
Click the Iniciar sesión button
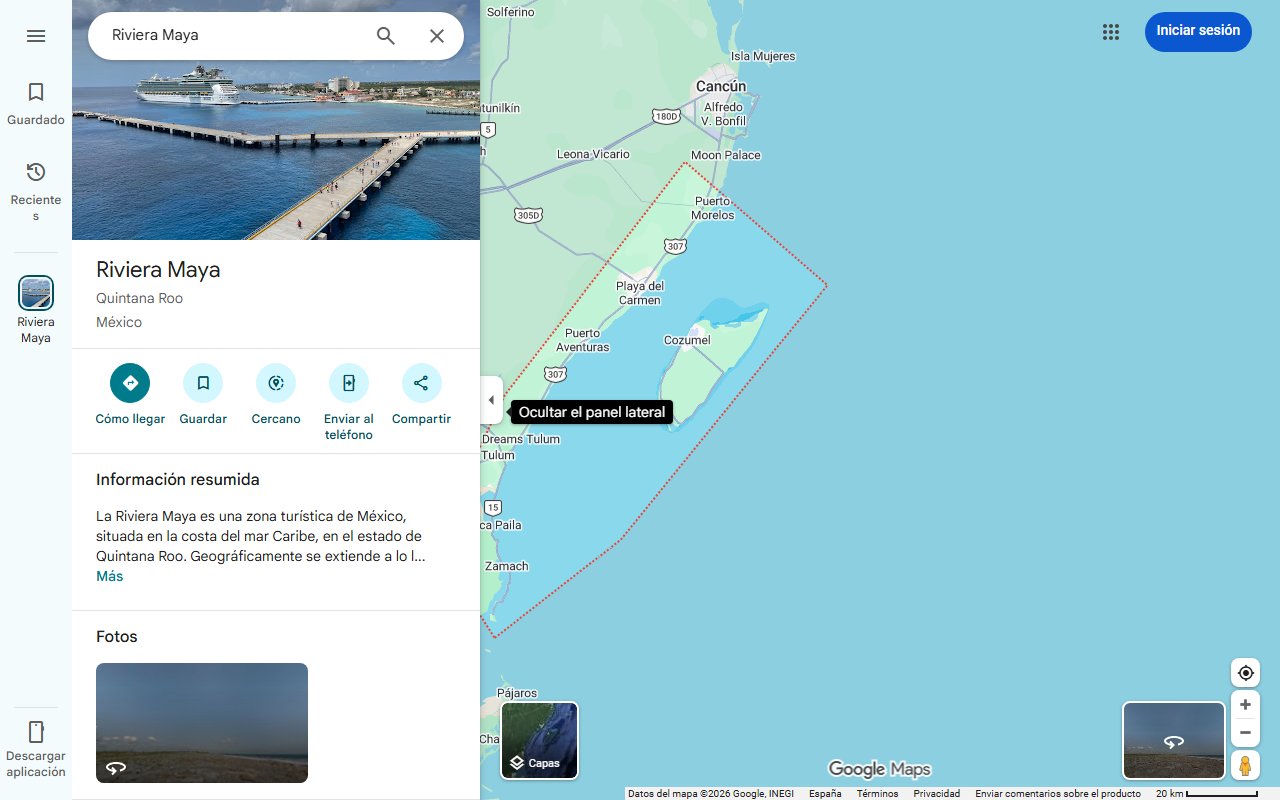[x=1197, y=31]
